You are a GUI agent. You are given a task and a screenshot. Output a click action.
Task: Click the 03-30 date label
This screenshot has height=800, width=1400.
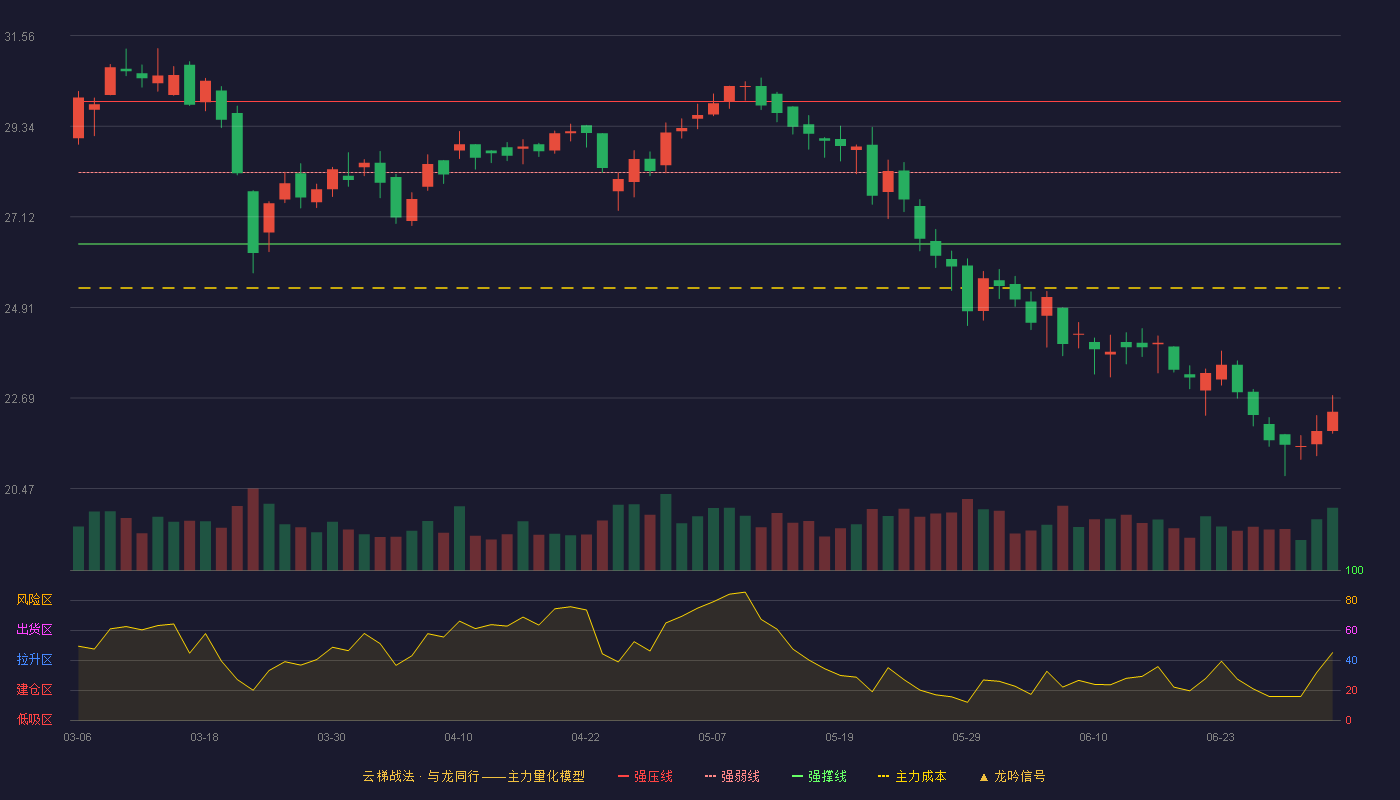(x=331, y=737)
